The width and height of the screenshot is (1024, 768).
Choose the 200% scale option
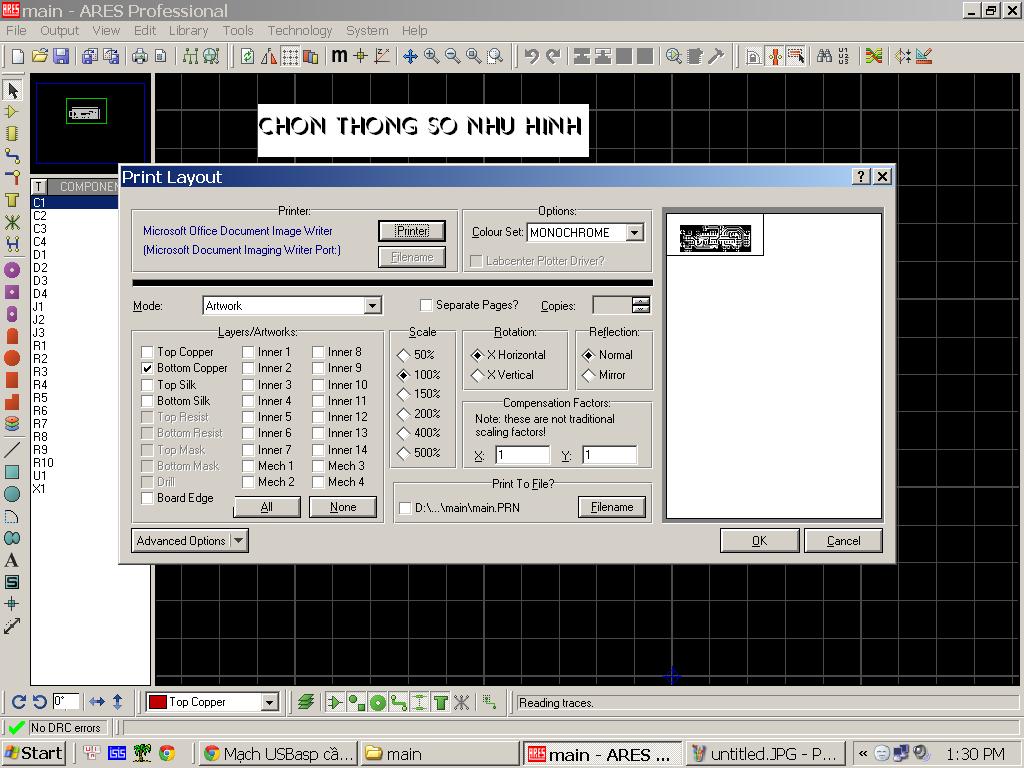(x=404, y=414)
